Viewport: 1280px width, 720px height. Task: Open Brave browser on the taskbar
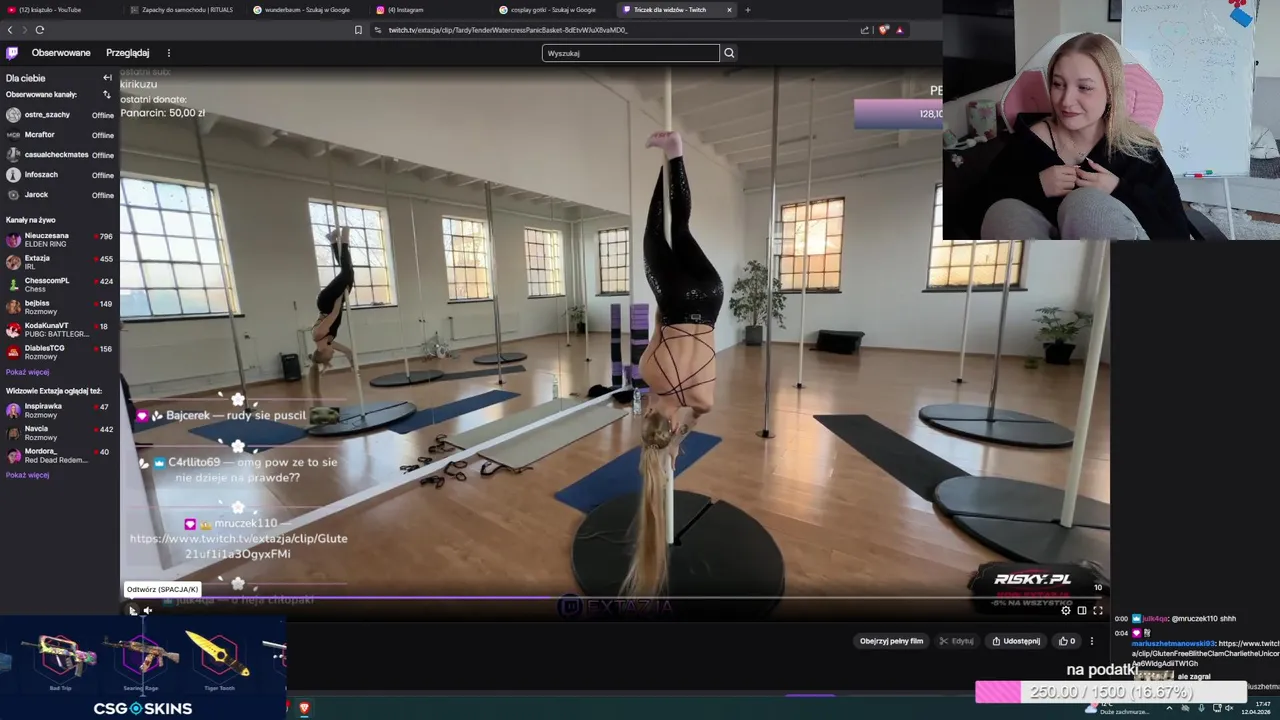click(304, 708)
